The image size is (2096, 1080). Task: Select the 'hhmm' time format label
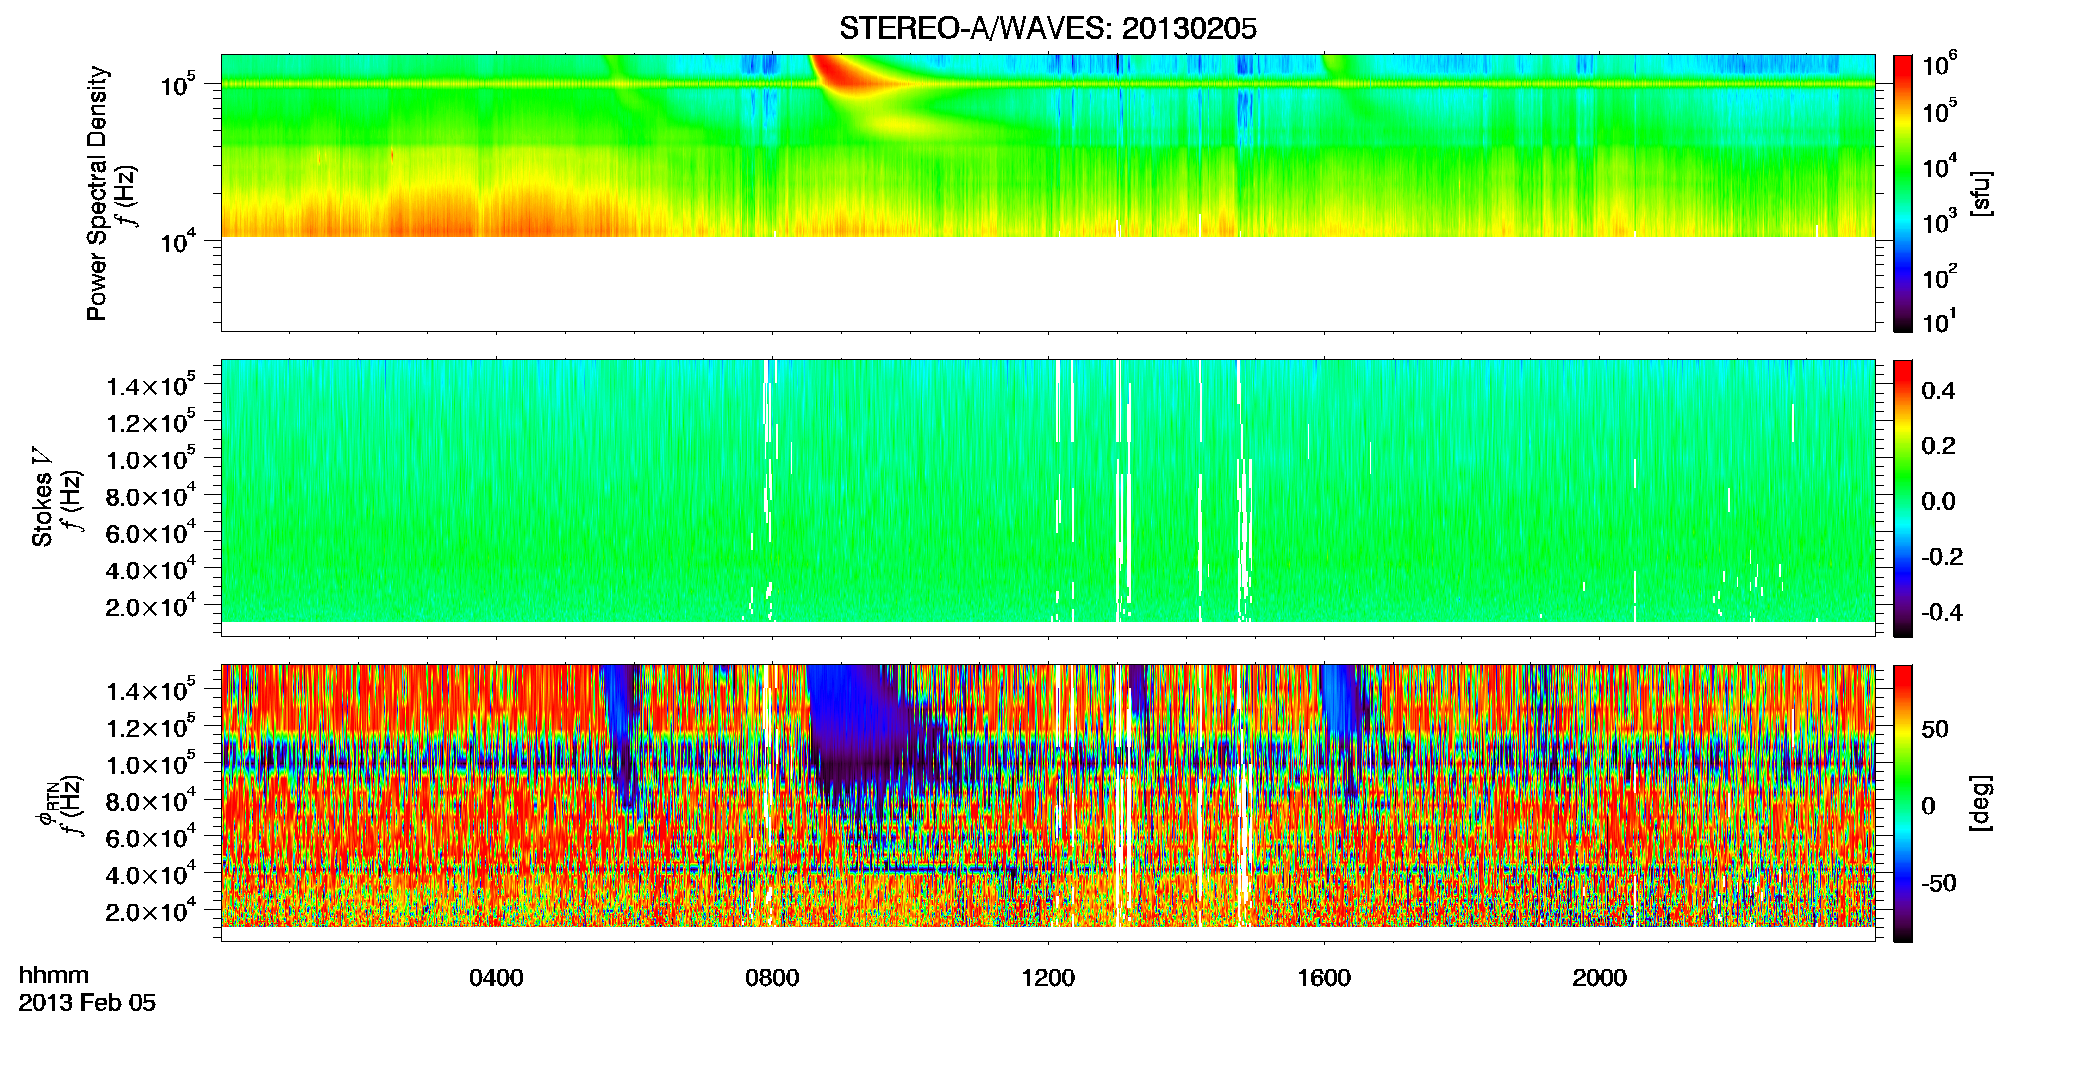(54, 976)
